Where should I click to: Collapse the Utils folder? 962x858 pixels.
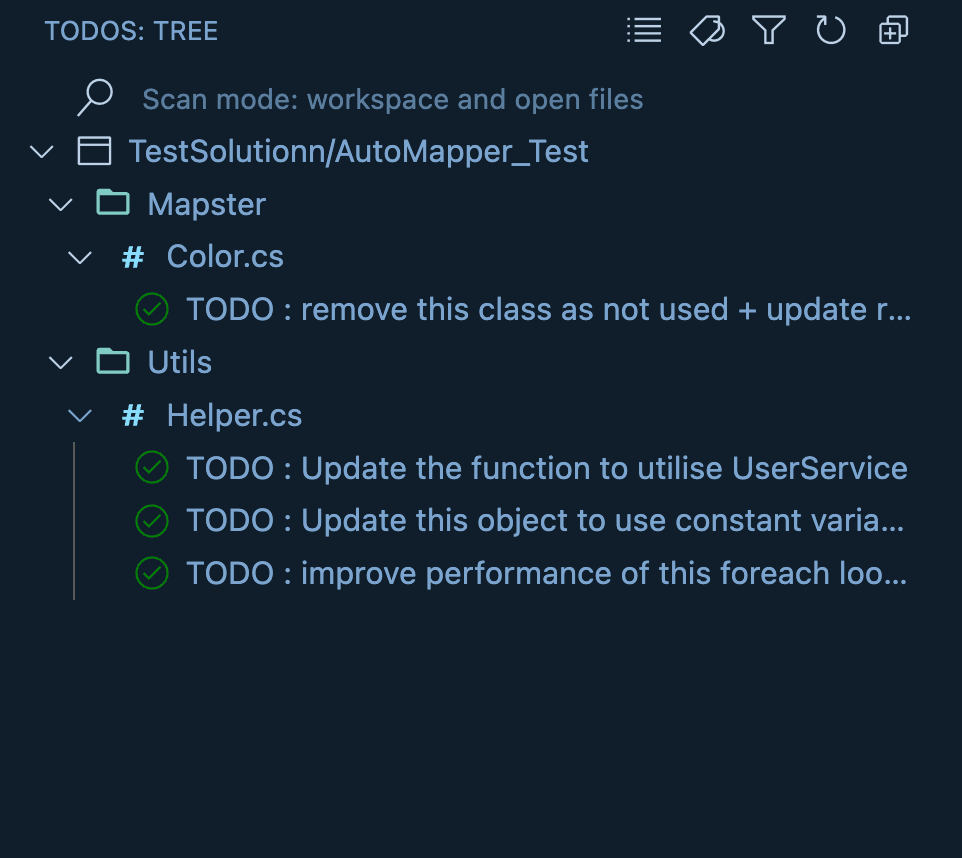pos(60,361)
